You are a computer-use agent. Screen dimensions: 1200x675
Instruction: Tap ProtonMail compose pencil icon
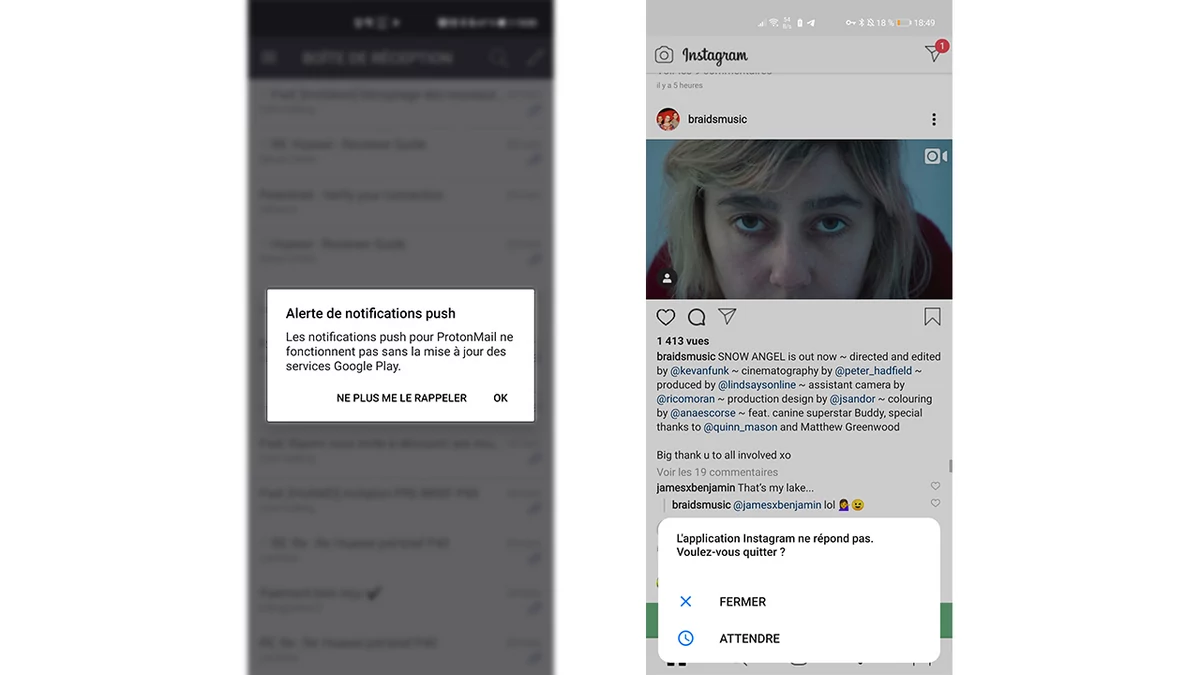[535, 58]
